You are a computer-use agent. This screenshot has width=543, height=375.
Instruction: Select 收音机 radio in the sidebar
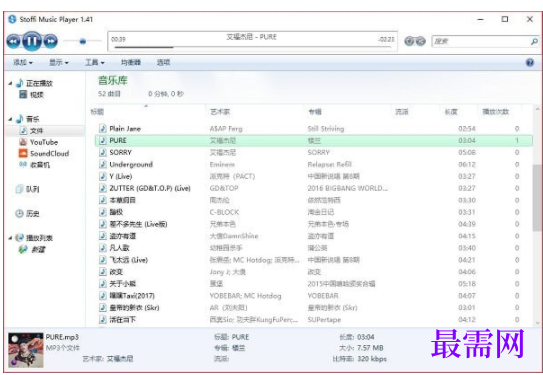click(35, 165)
